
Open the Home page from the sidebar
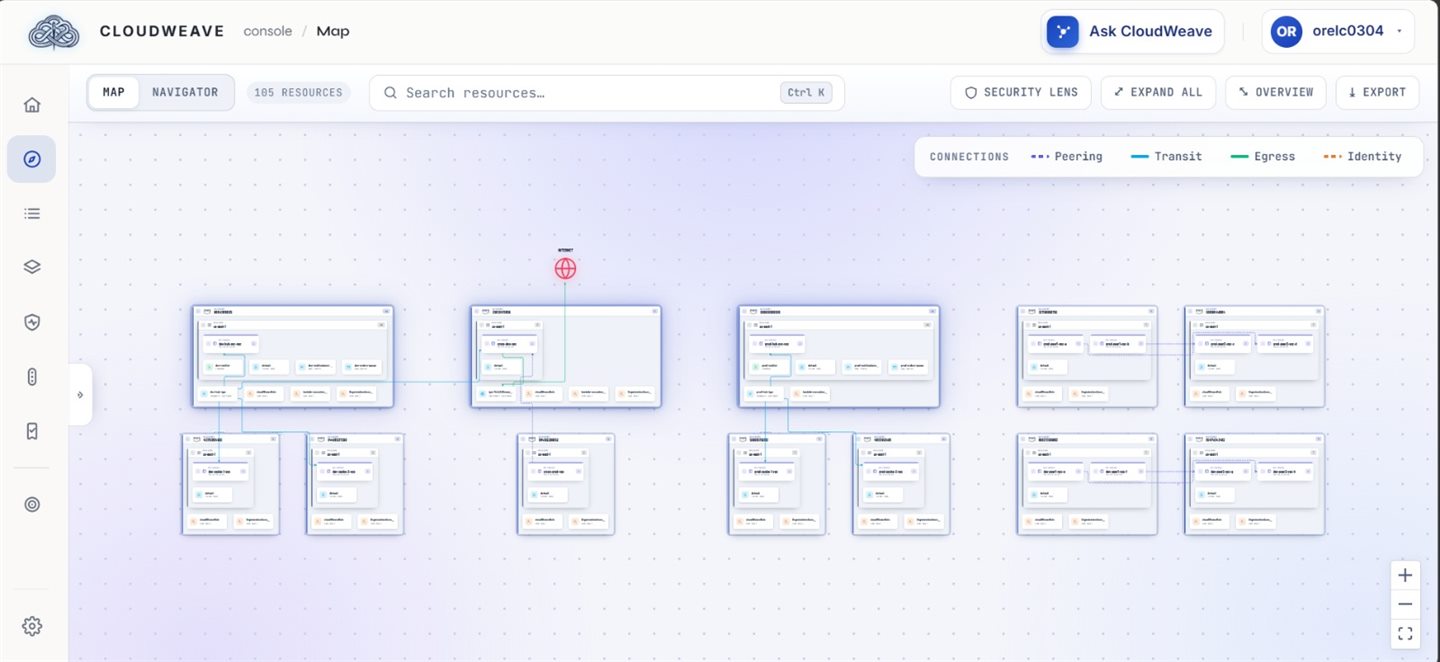[x=32, y=105]
